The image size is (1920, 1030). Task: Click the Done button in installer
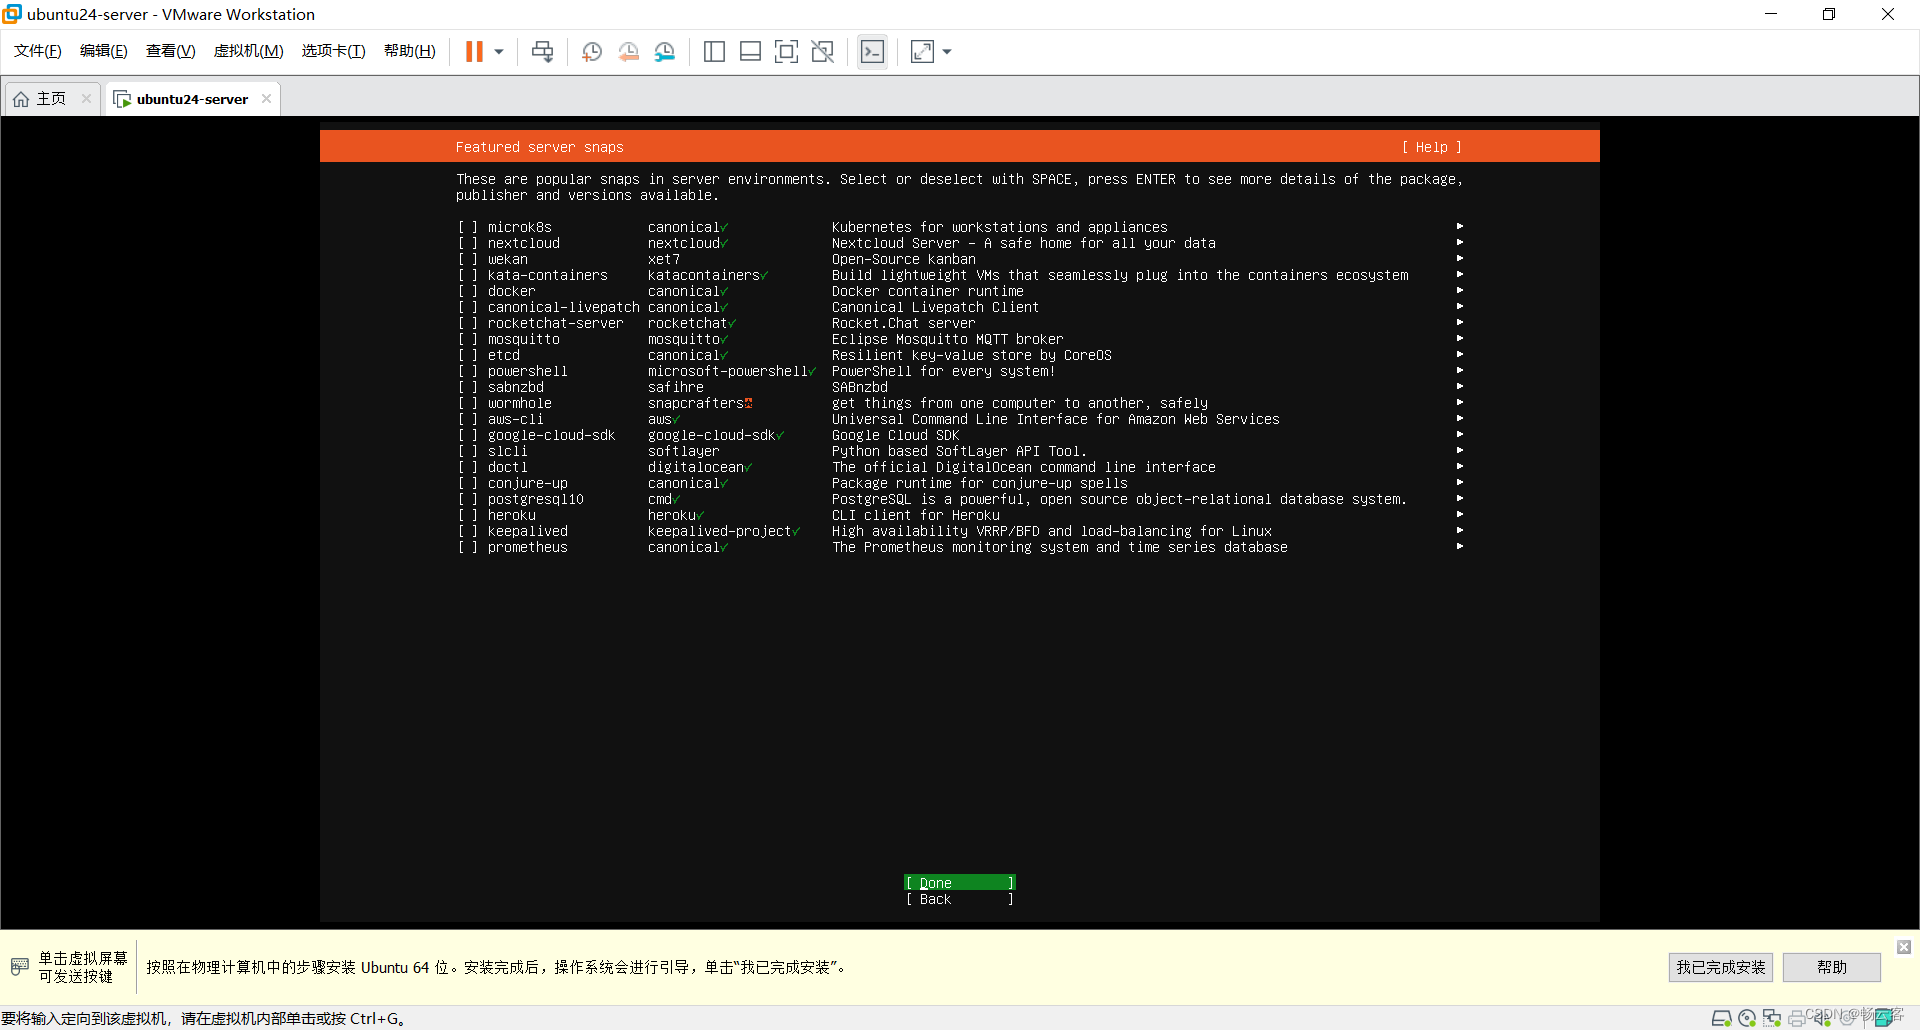pyautogui.click(x=960, y=882)
